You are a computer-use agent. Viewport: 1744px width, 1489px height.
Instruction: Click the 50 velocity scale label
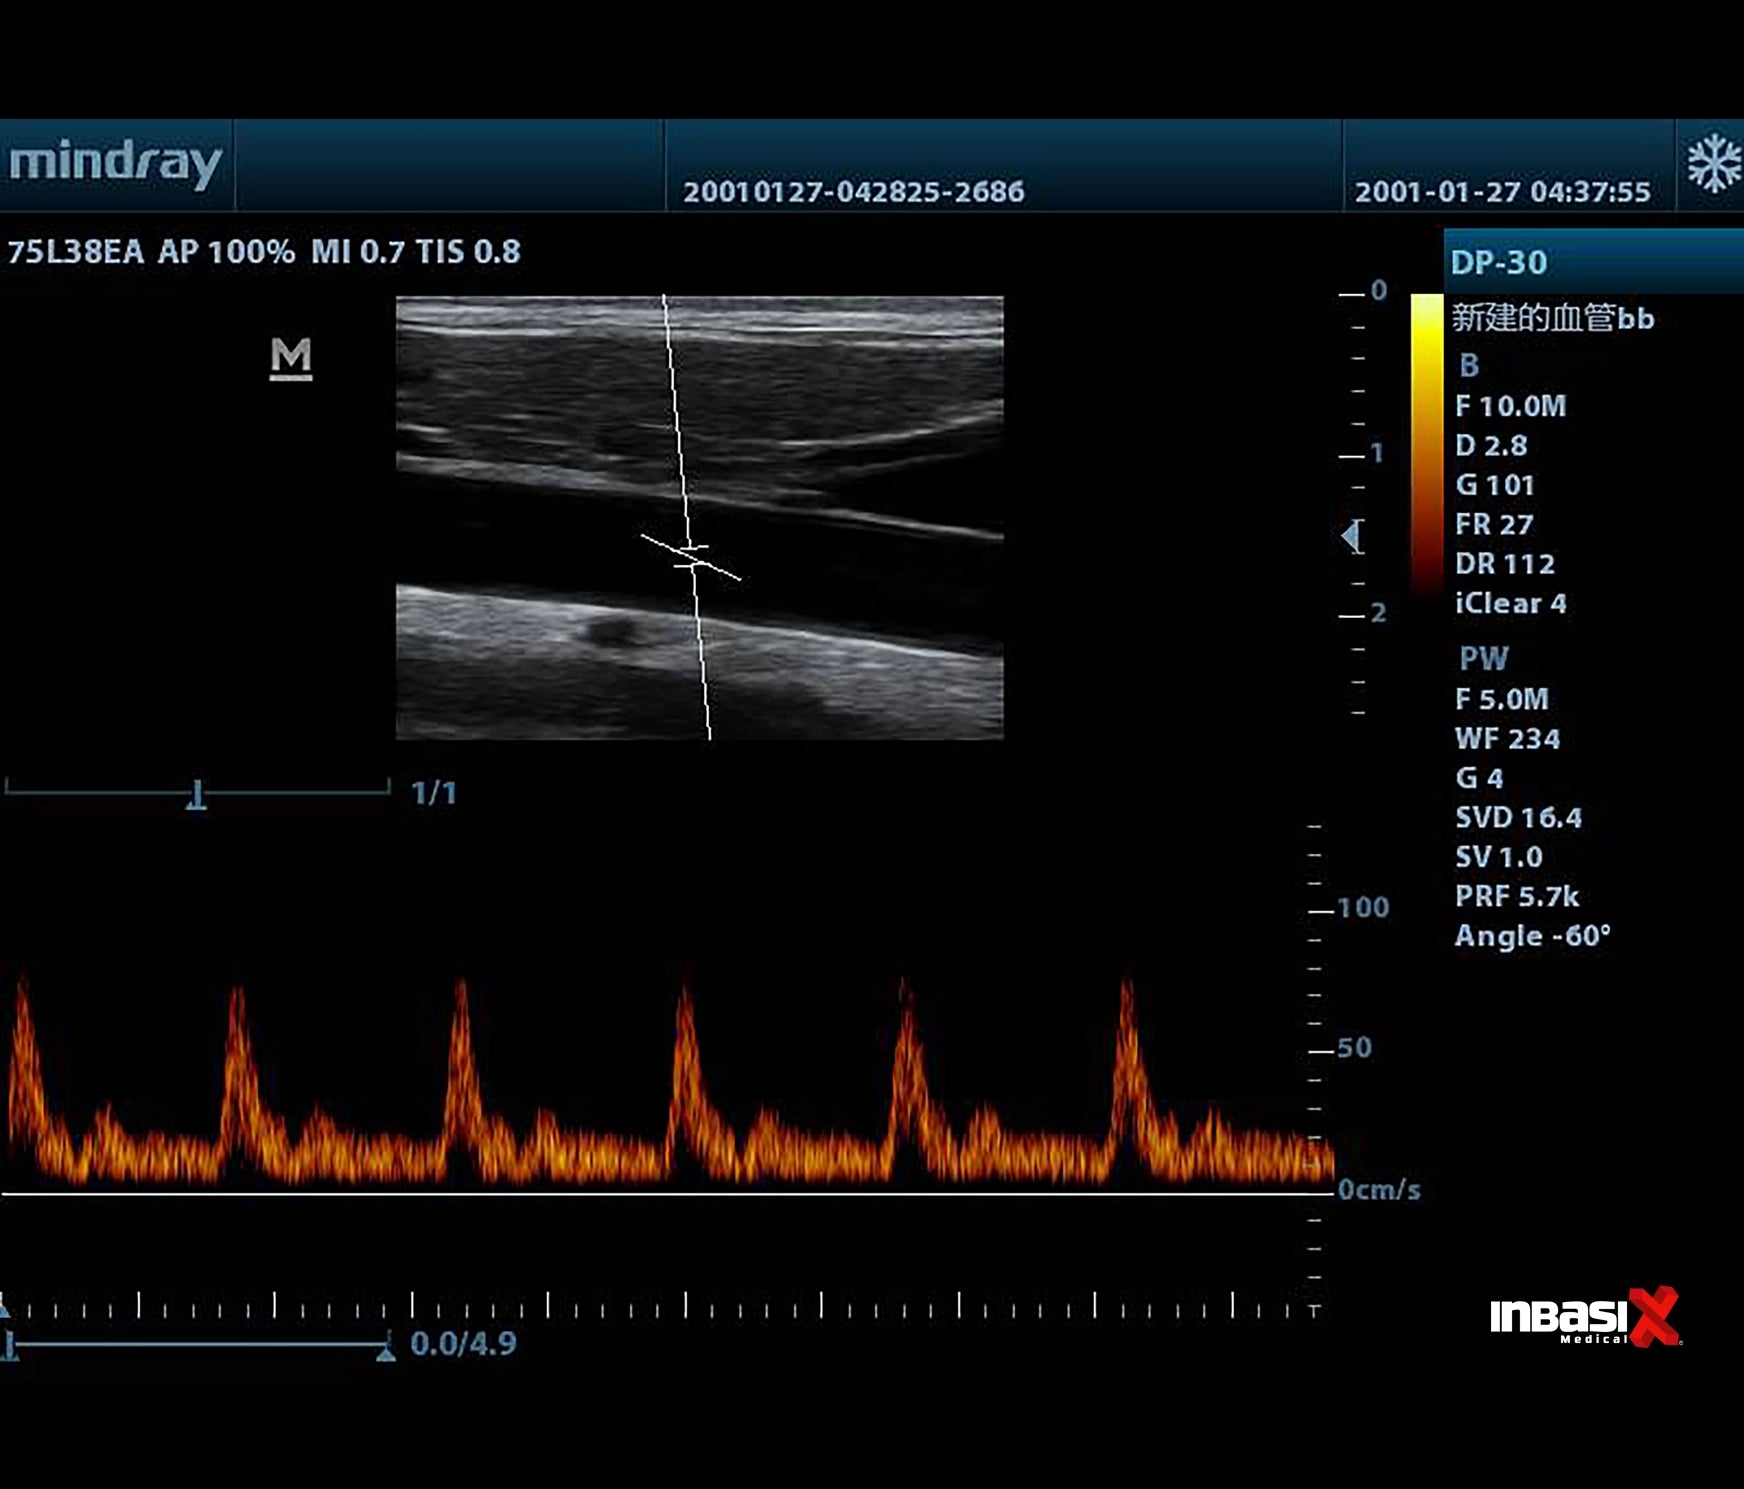pos(1355,1048)
